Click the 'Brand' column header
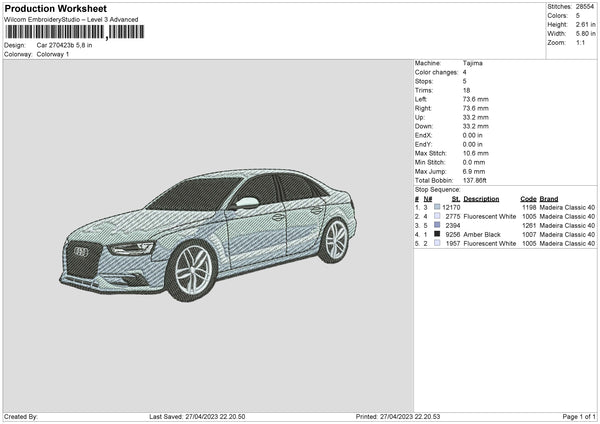600x424 pixels. pos(549,199)
